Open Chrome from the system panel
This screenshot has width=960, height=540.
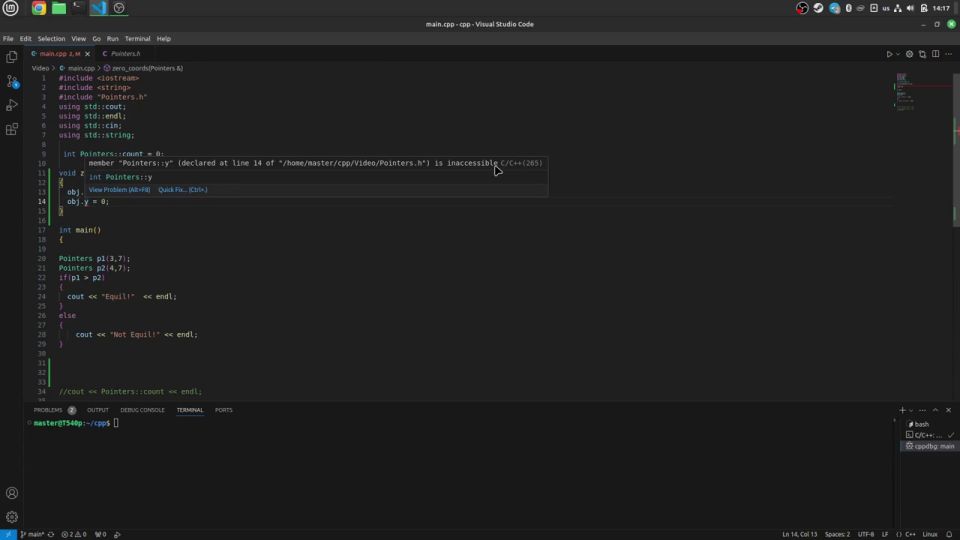[x=39, y=8]
